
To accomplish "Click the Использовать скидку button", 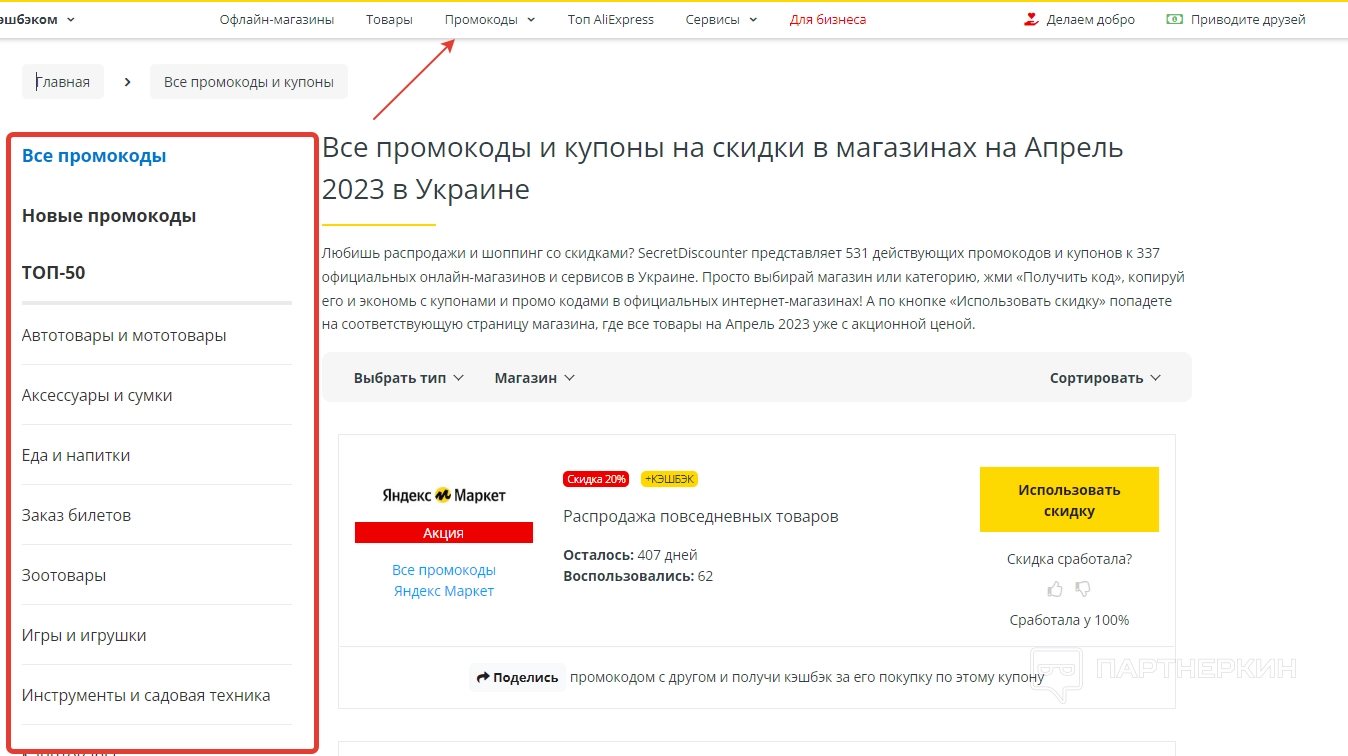I will tap(1069, 500).
